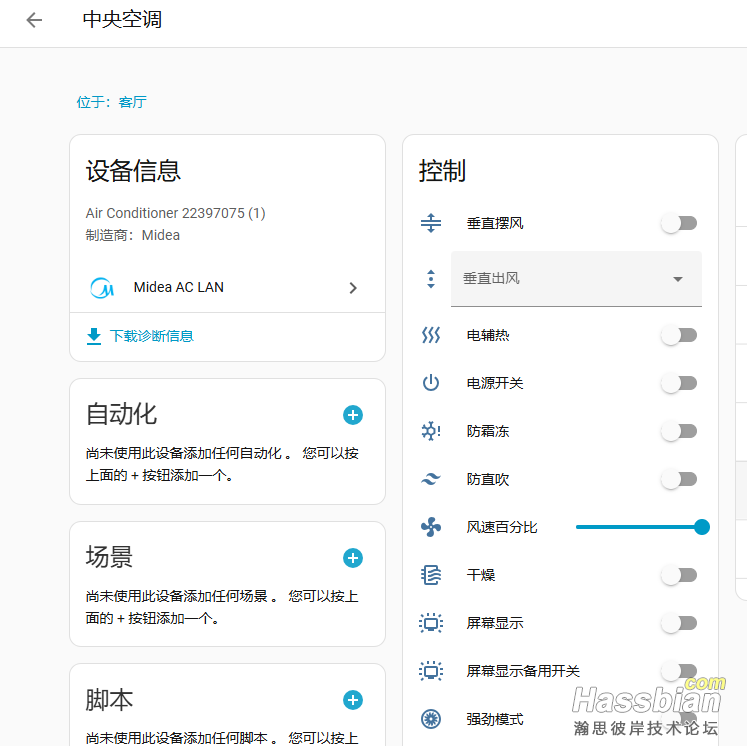Image resolution: width=747 pixels, height=746 pixels.
Task: Add a new scene with plus icon
Action: coord(352,558)
